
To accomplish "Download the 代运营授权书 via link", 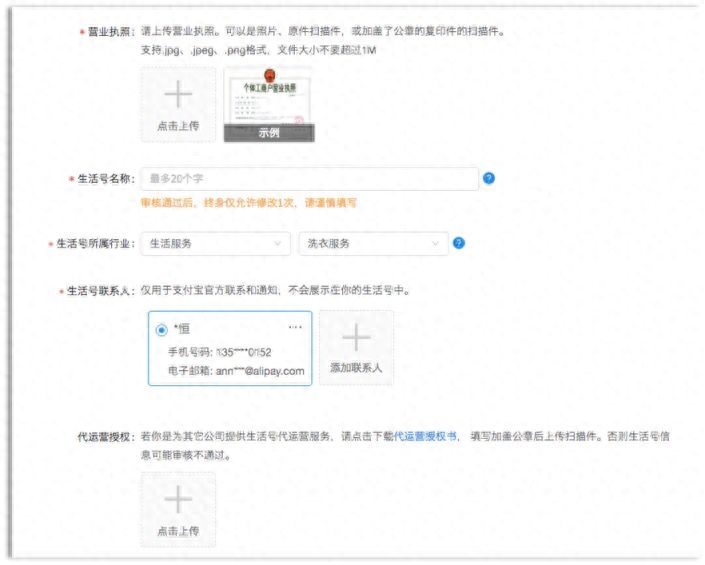I will (x=425, y=437).
